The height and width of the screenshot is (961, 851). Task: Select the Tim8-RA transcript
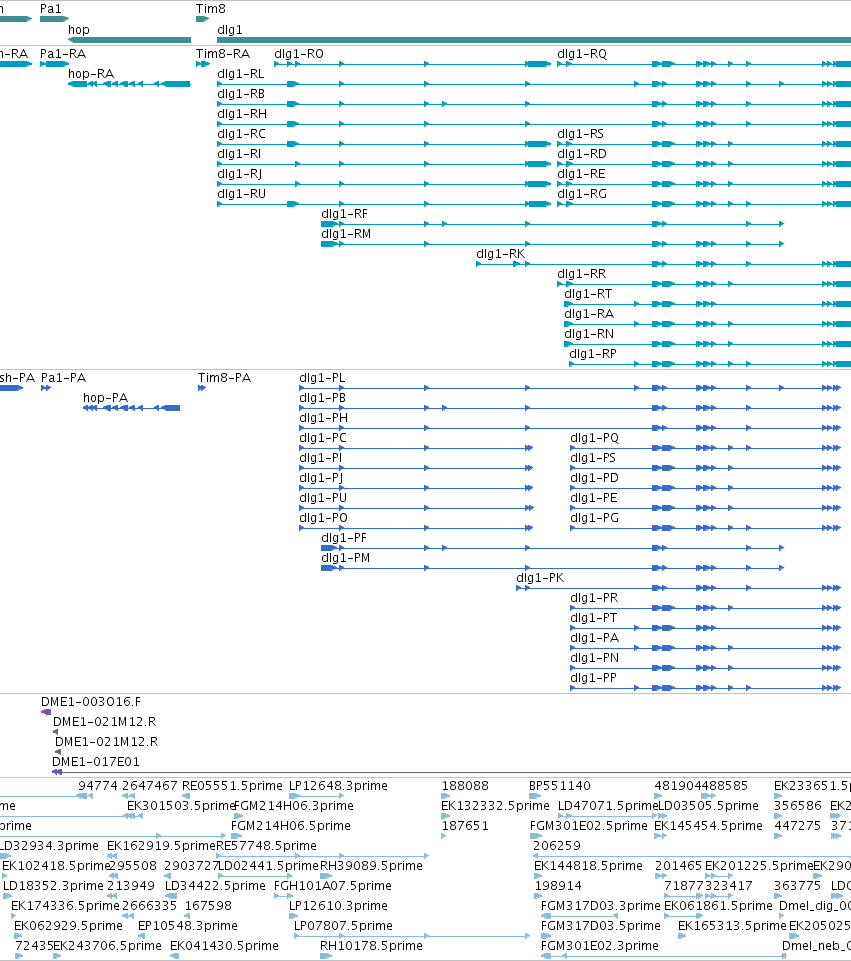[x=203, y=64]
